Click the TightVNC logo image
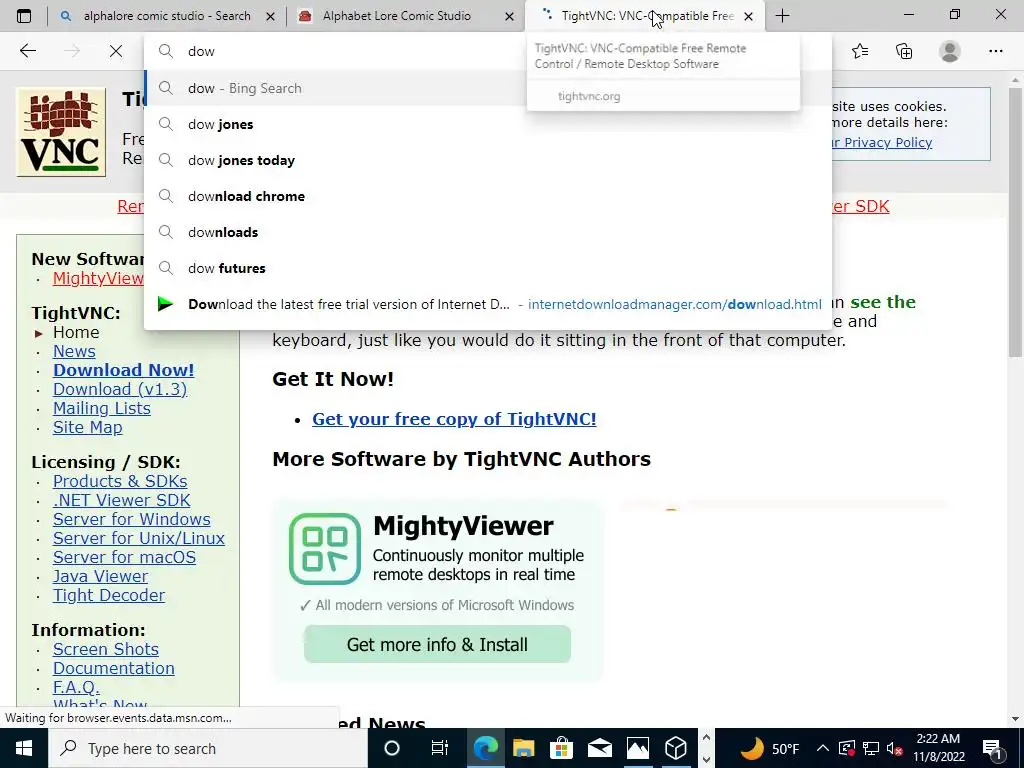The width and height of the screenshot is (1024, 768). point(61,133)
